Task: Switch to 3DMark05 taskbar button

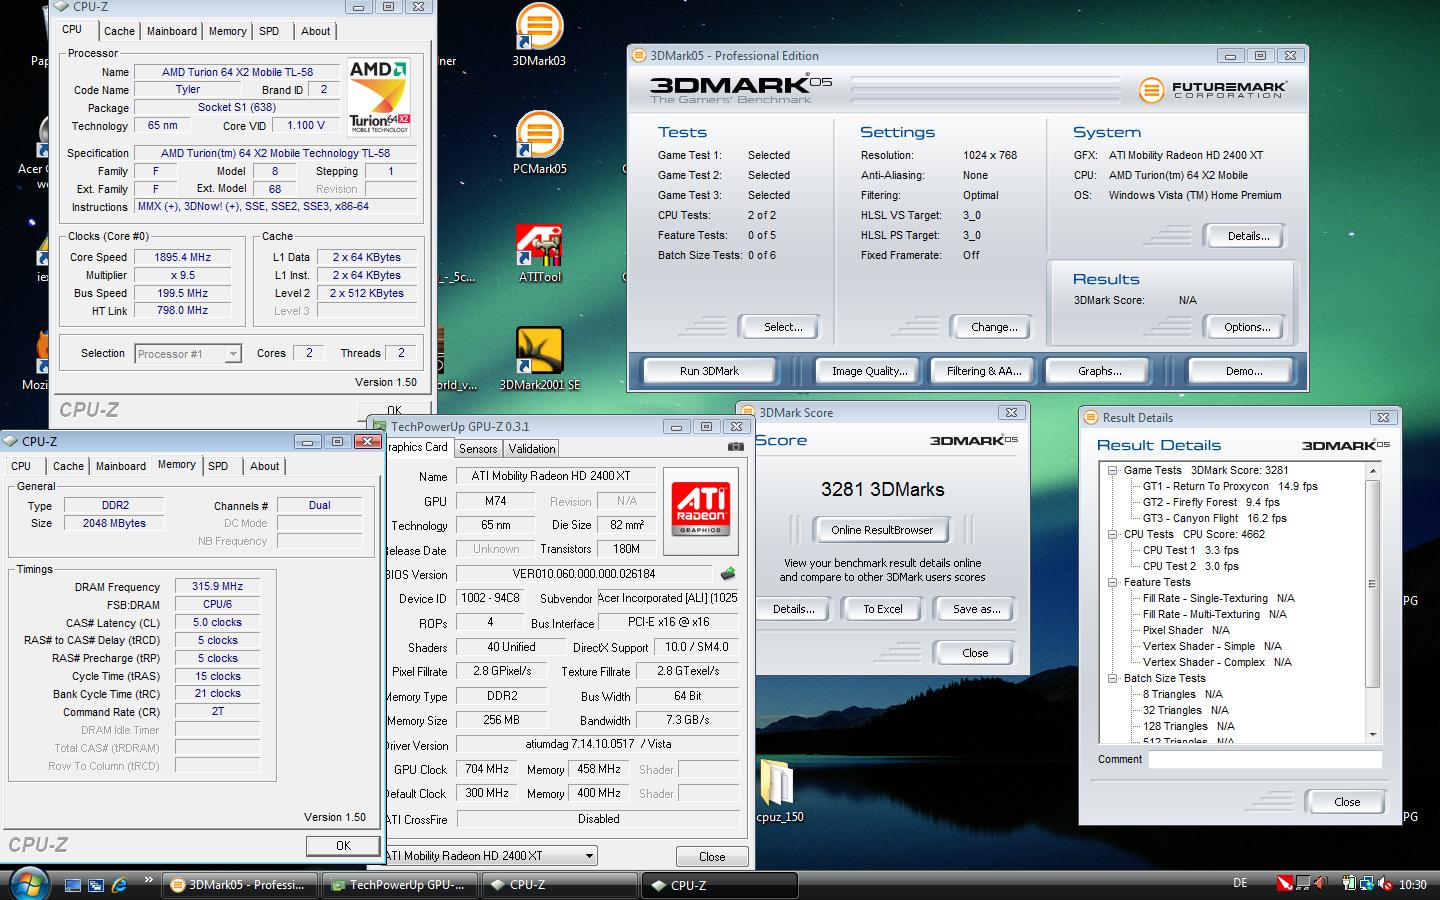Action: point(239,885)
